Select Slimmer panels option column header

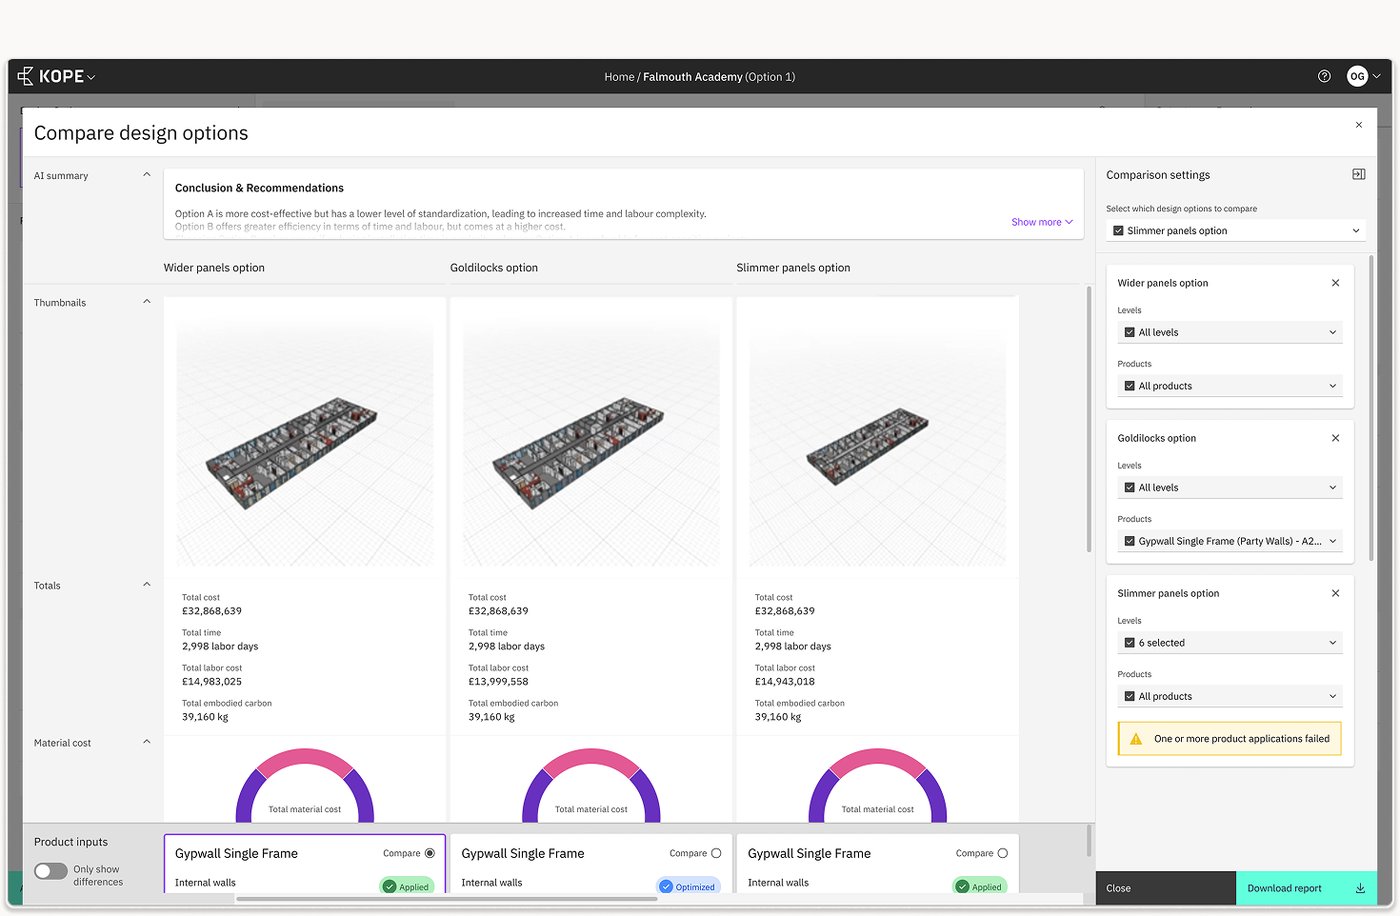tap(793, 268)
